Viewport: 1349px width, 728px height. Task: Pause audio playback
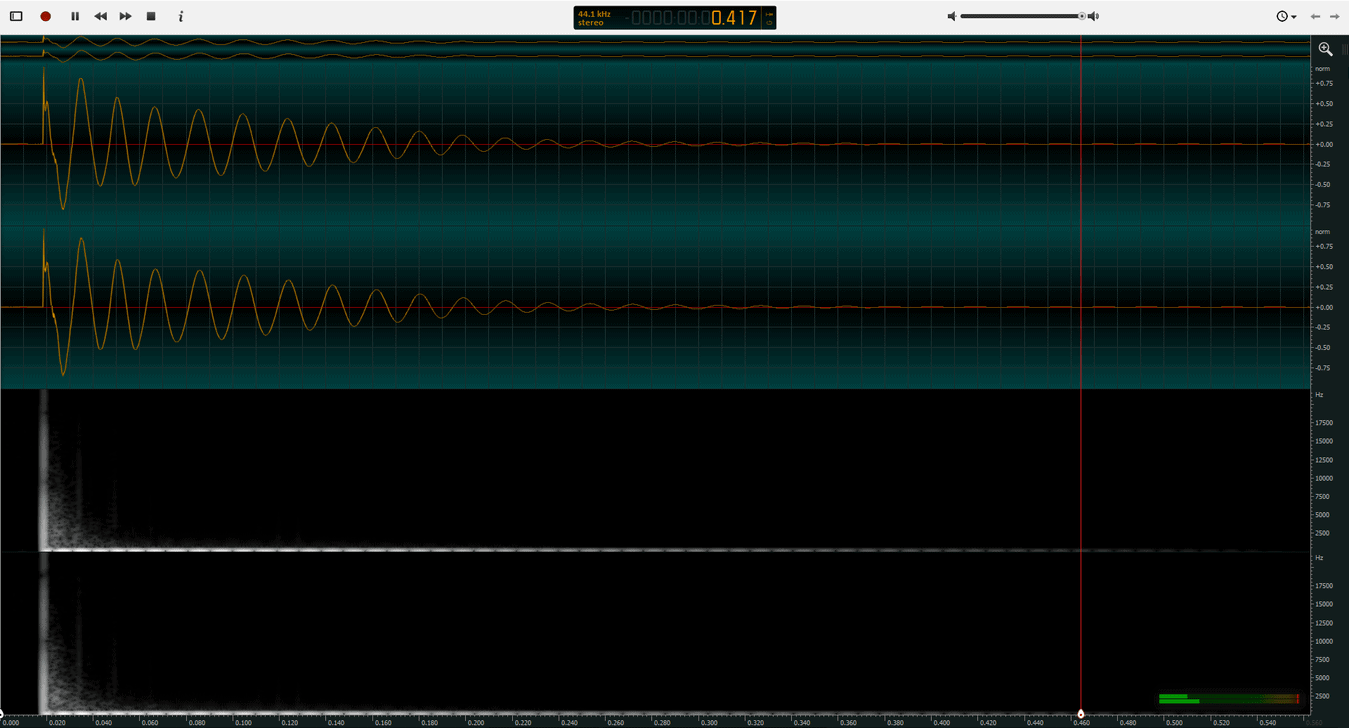pos(75,16)
